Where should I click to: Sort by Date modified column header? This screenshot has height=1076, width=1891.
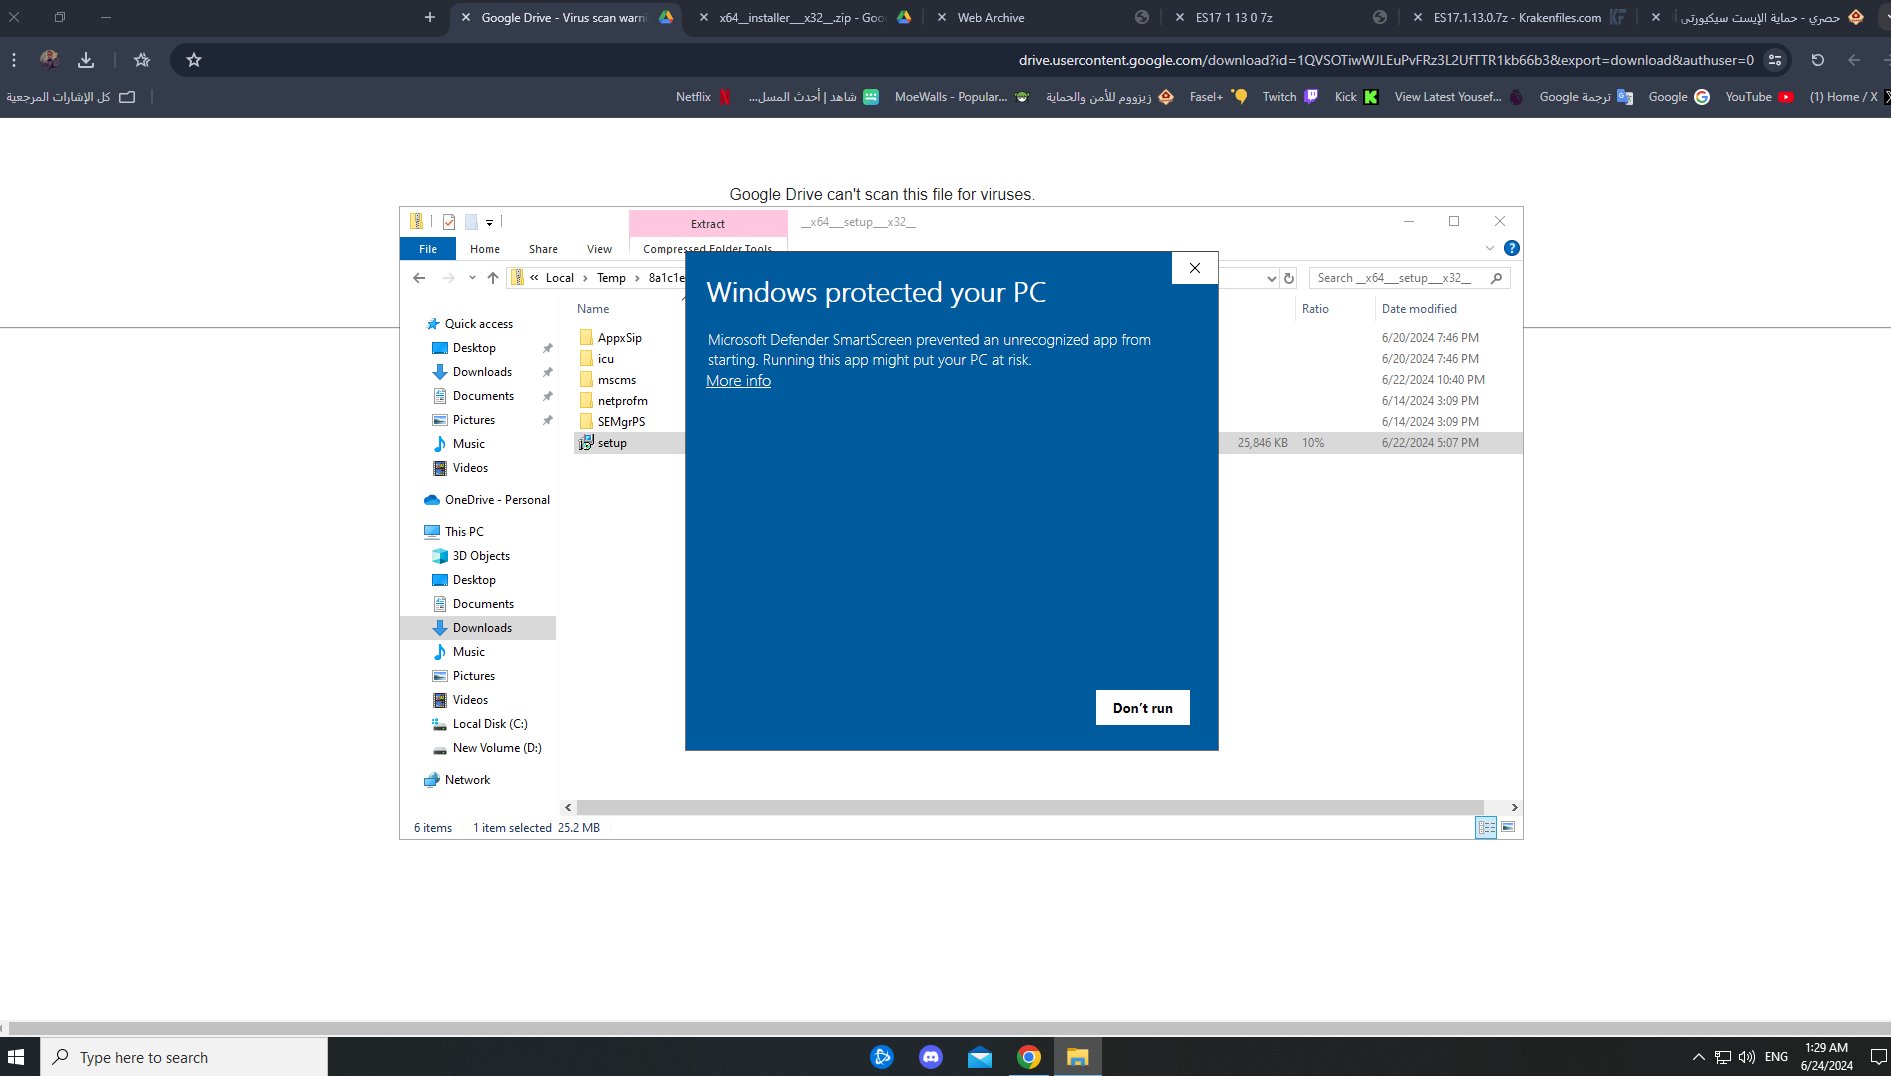click(x=1419, y=309)
